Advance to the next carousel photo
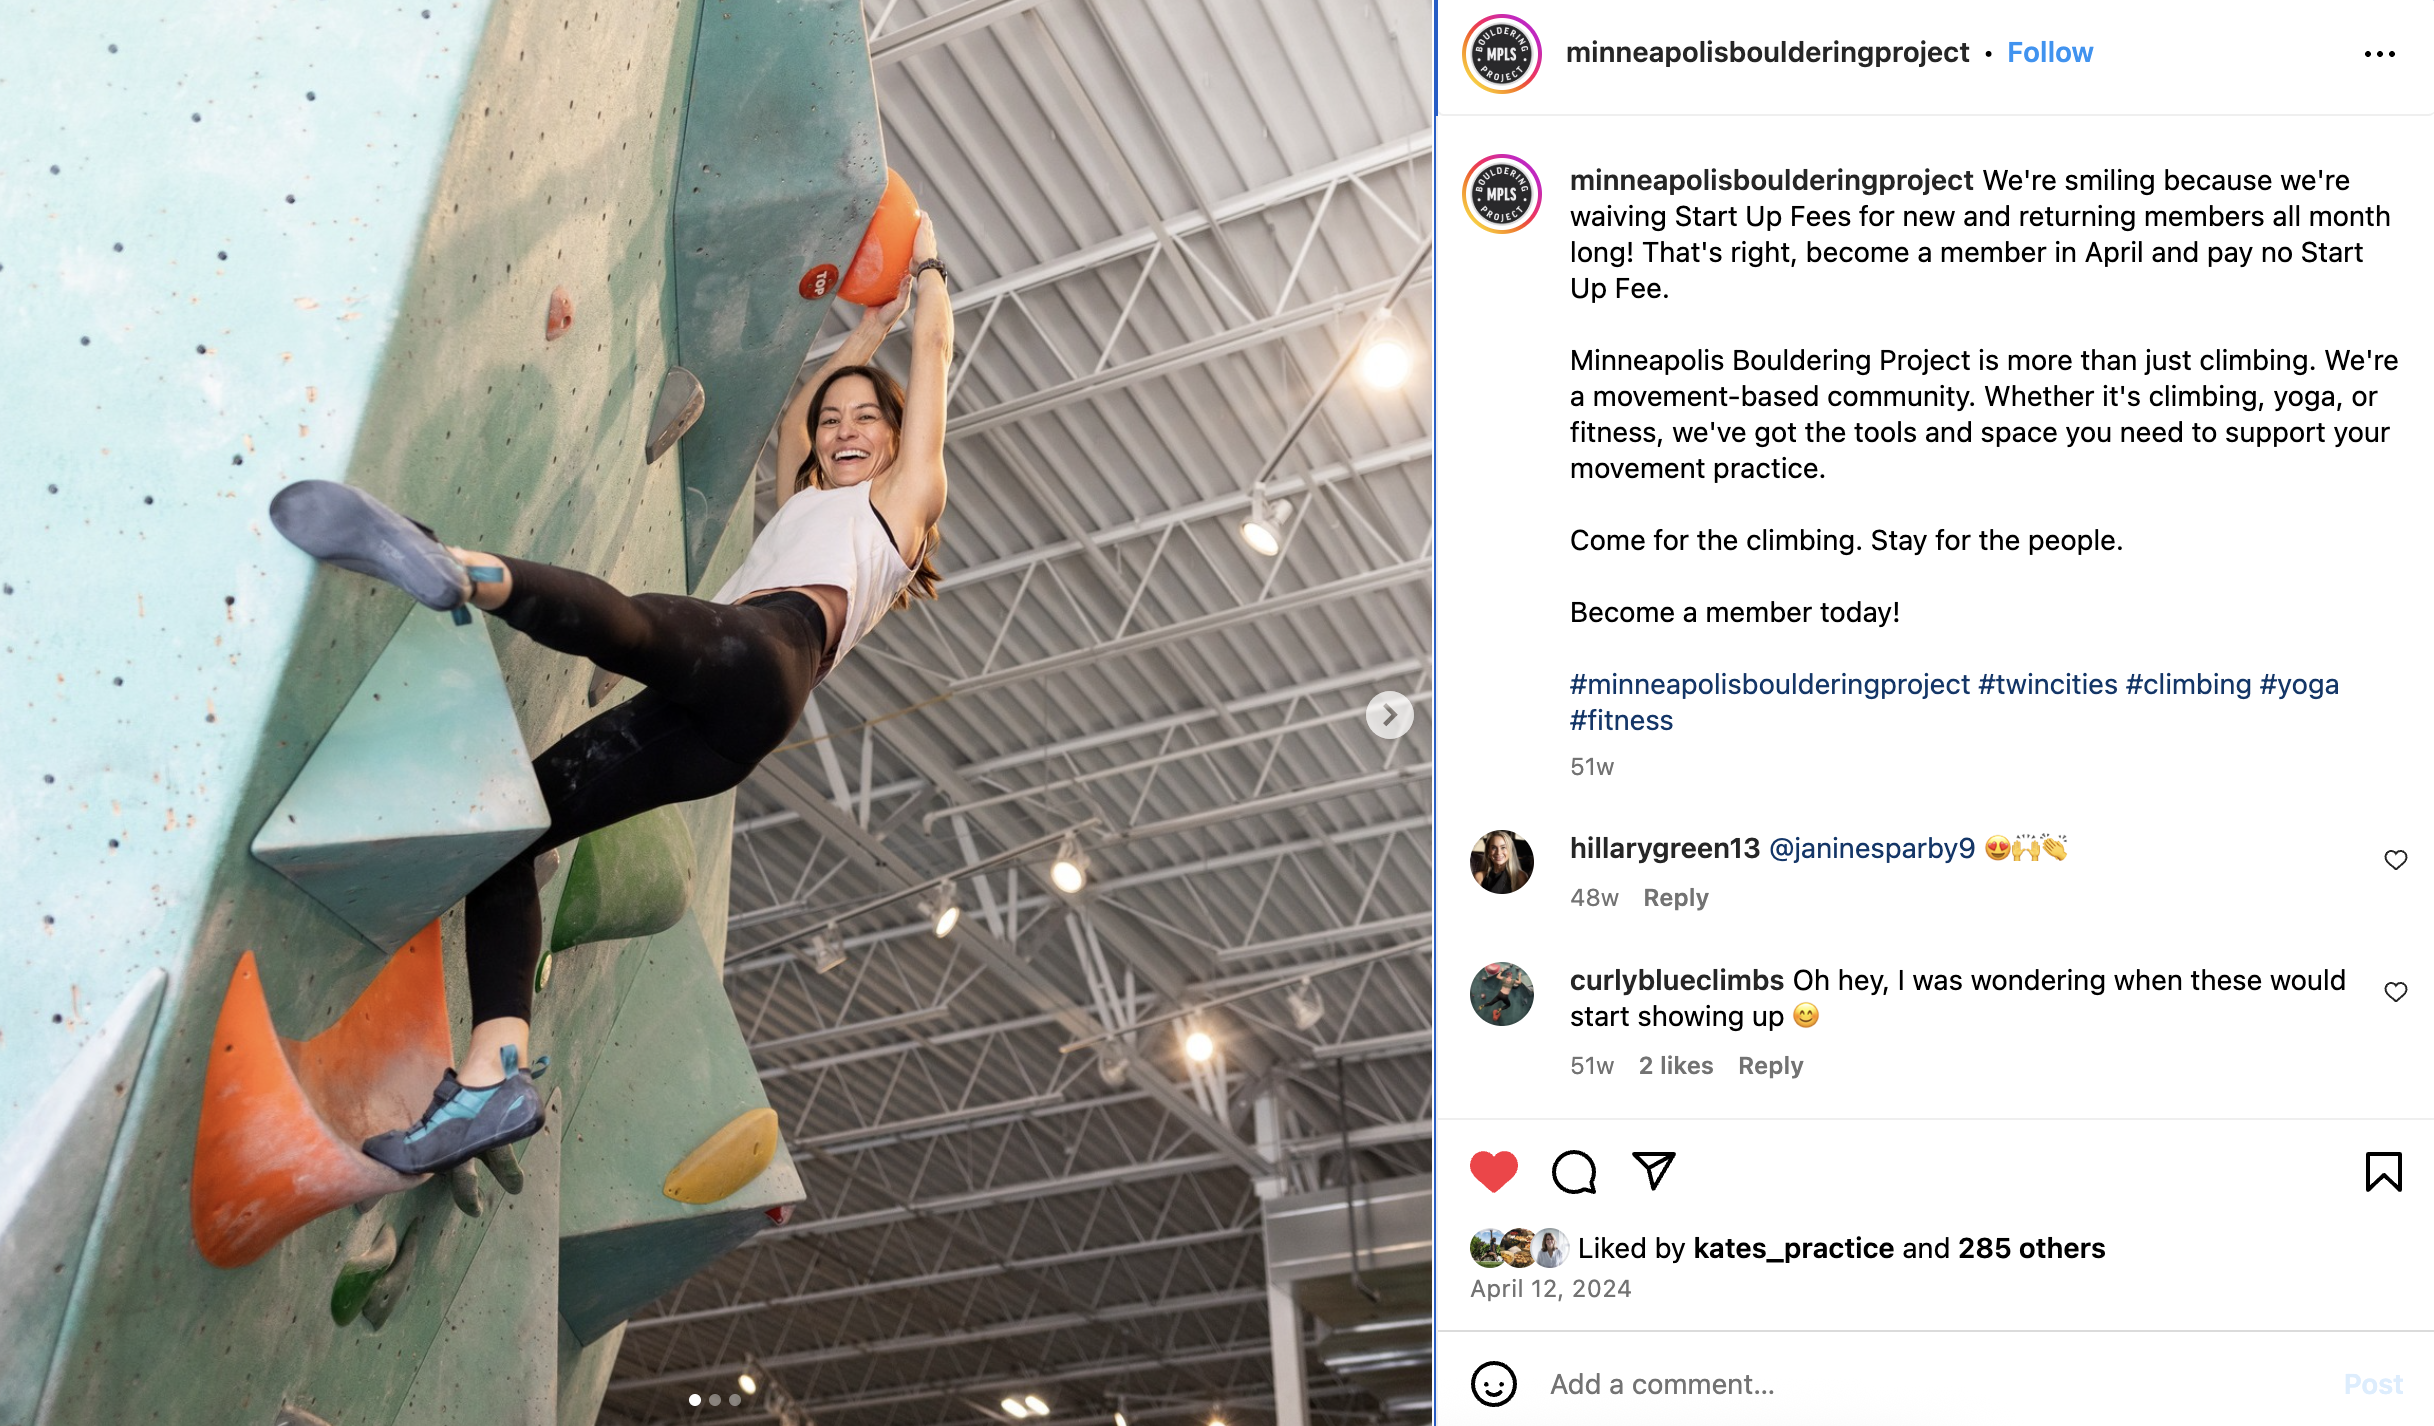Image resolution: width=2434 pixels, height=1426 pixels. pyautogui.click(x=1390, y=715)
